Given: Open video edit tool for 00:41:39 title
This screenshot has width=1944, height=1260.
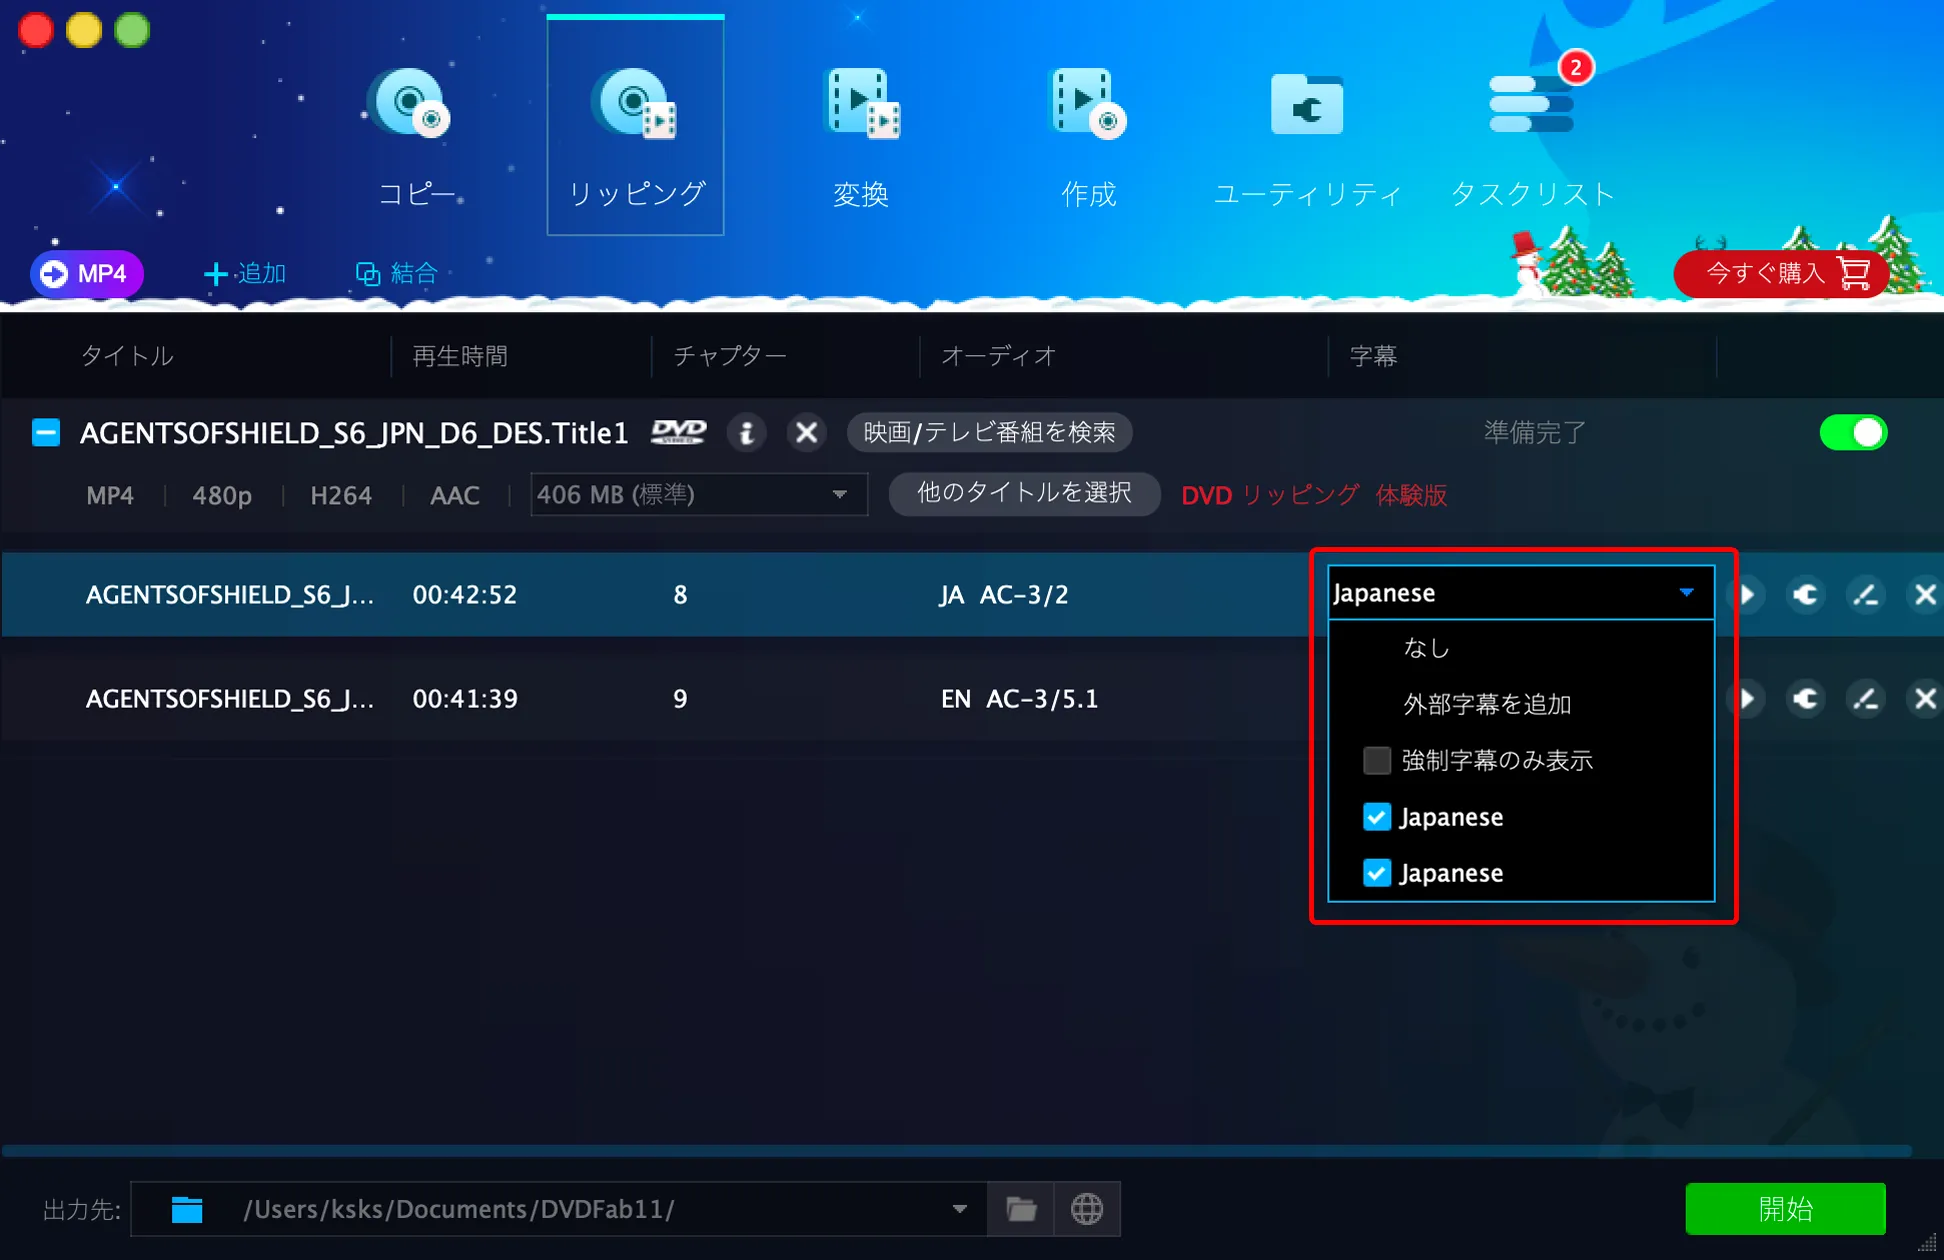Looking at the screenshot, I should (1865, 699).
